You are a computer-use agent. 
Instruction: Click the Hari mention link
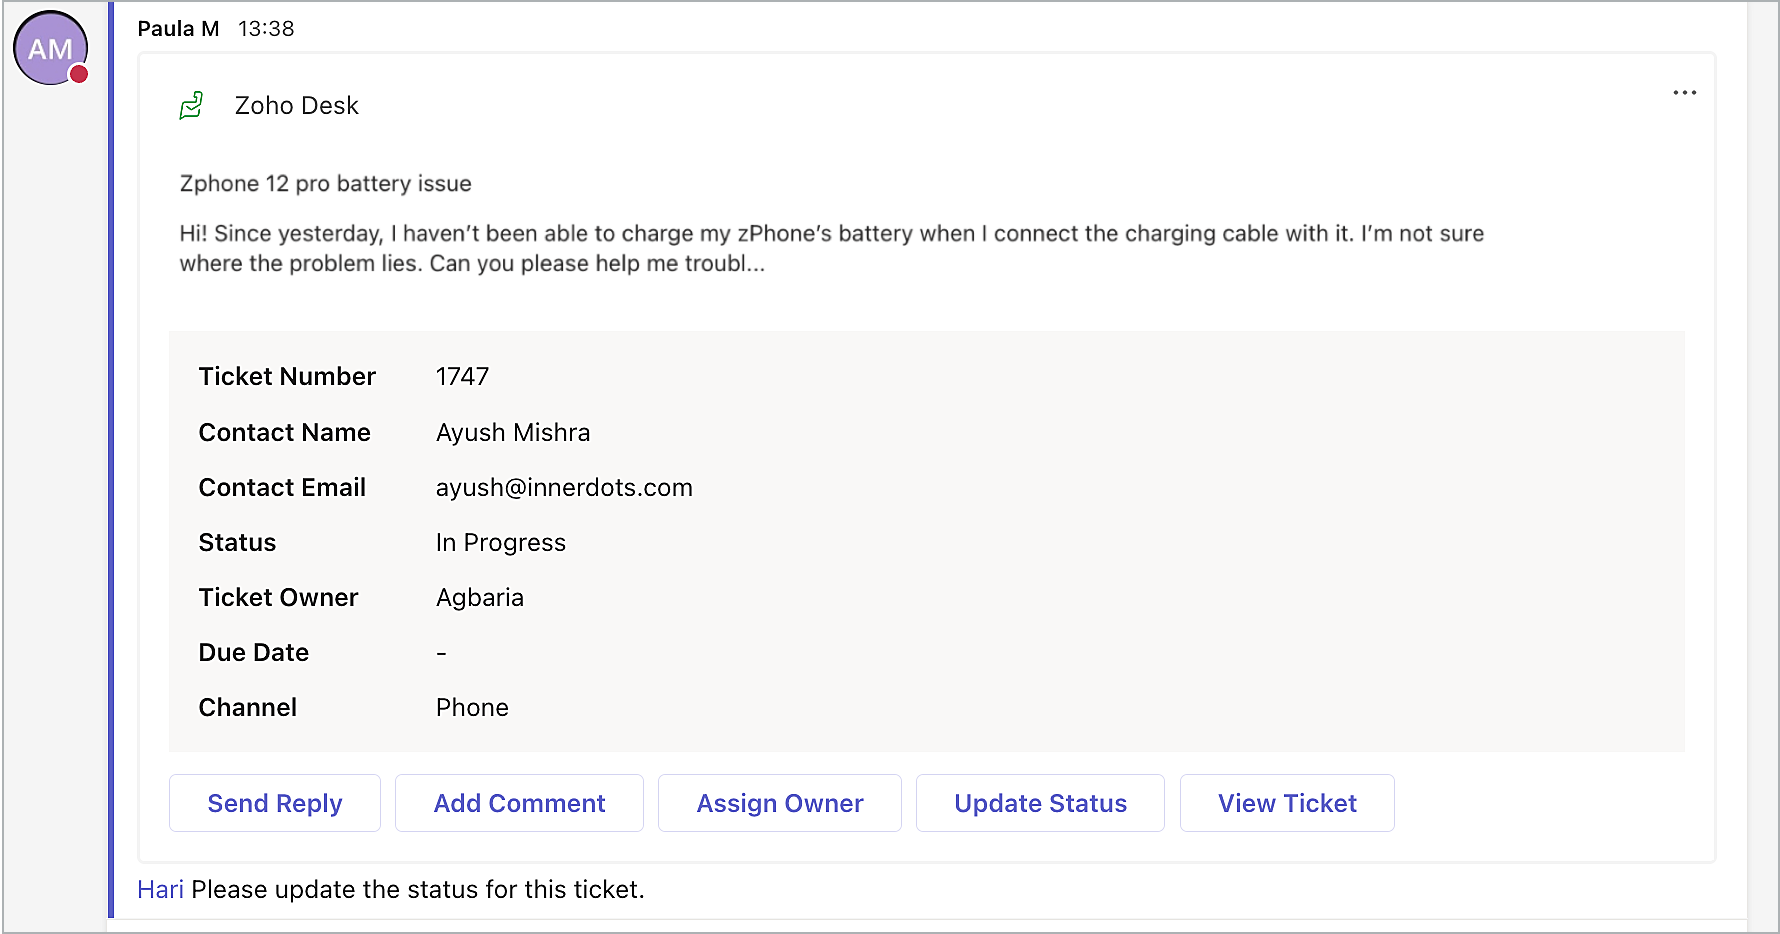tap(160, 889)
